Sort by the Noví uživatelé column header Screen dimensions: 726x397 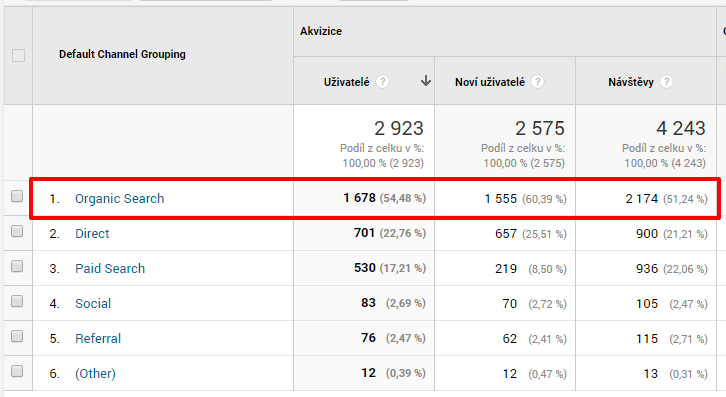point(490,82)
